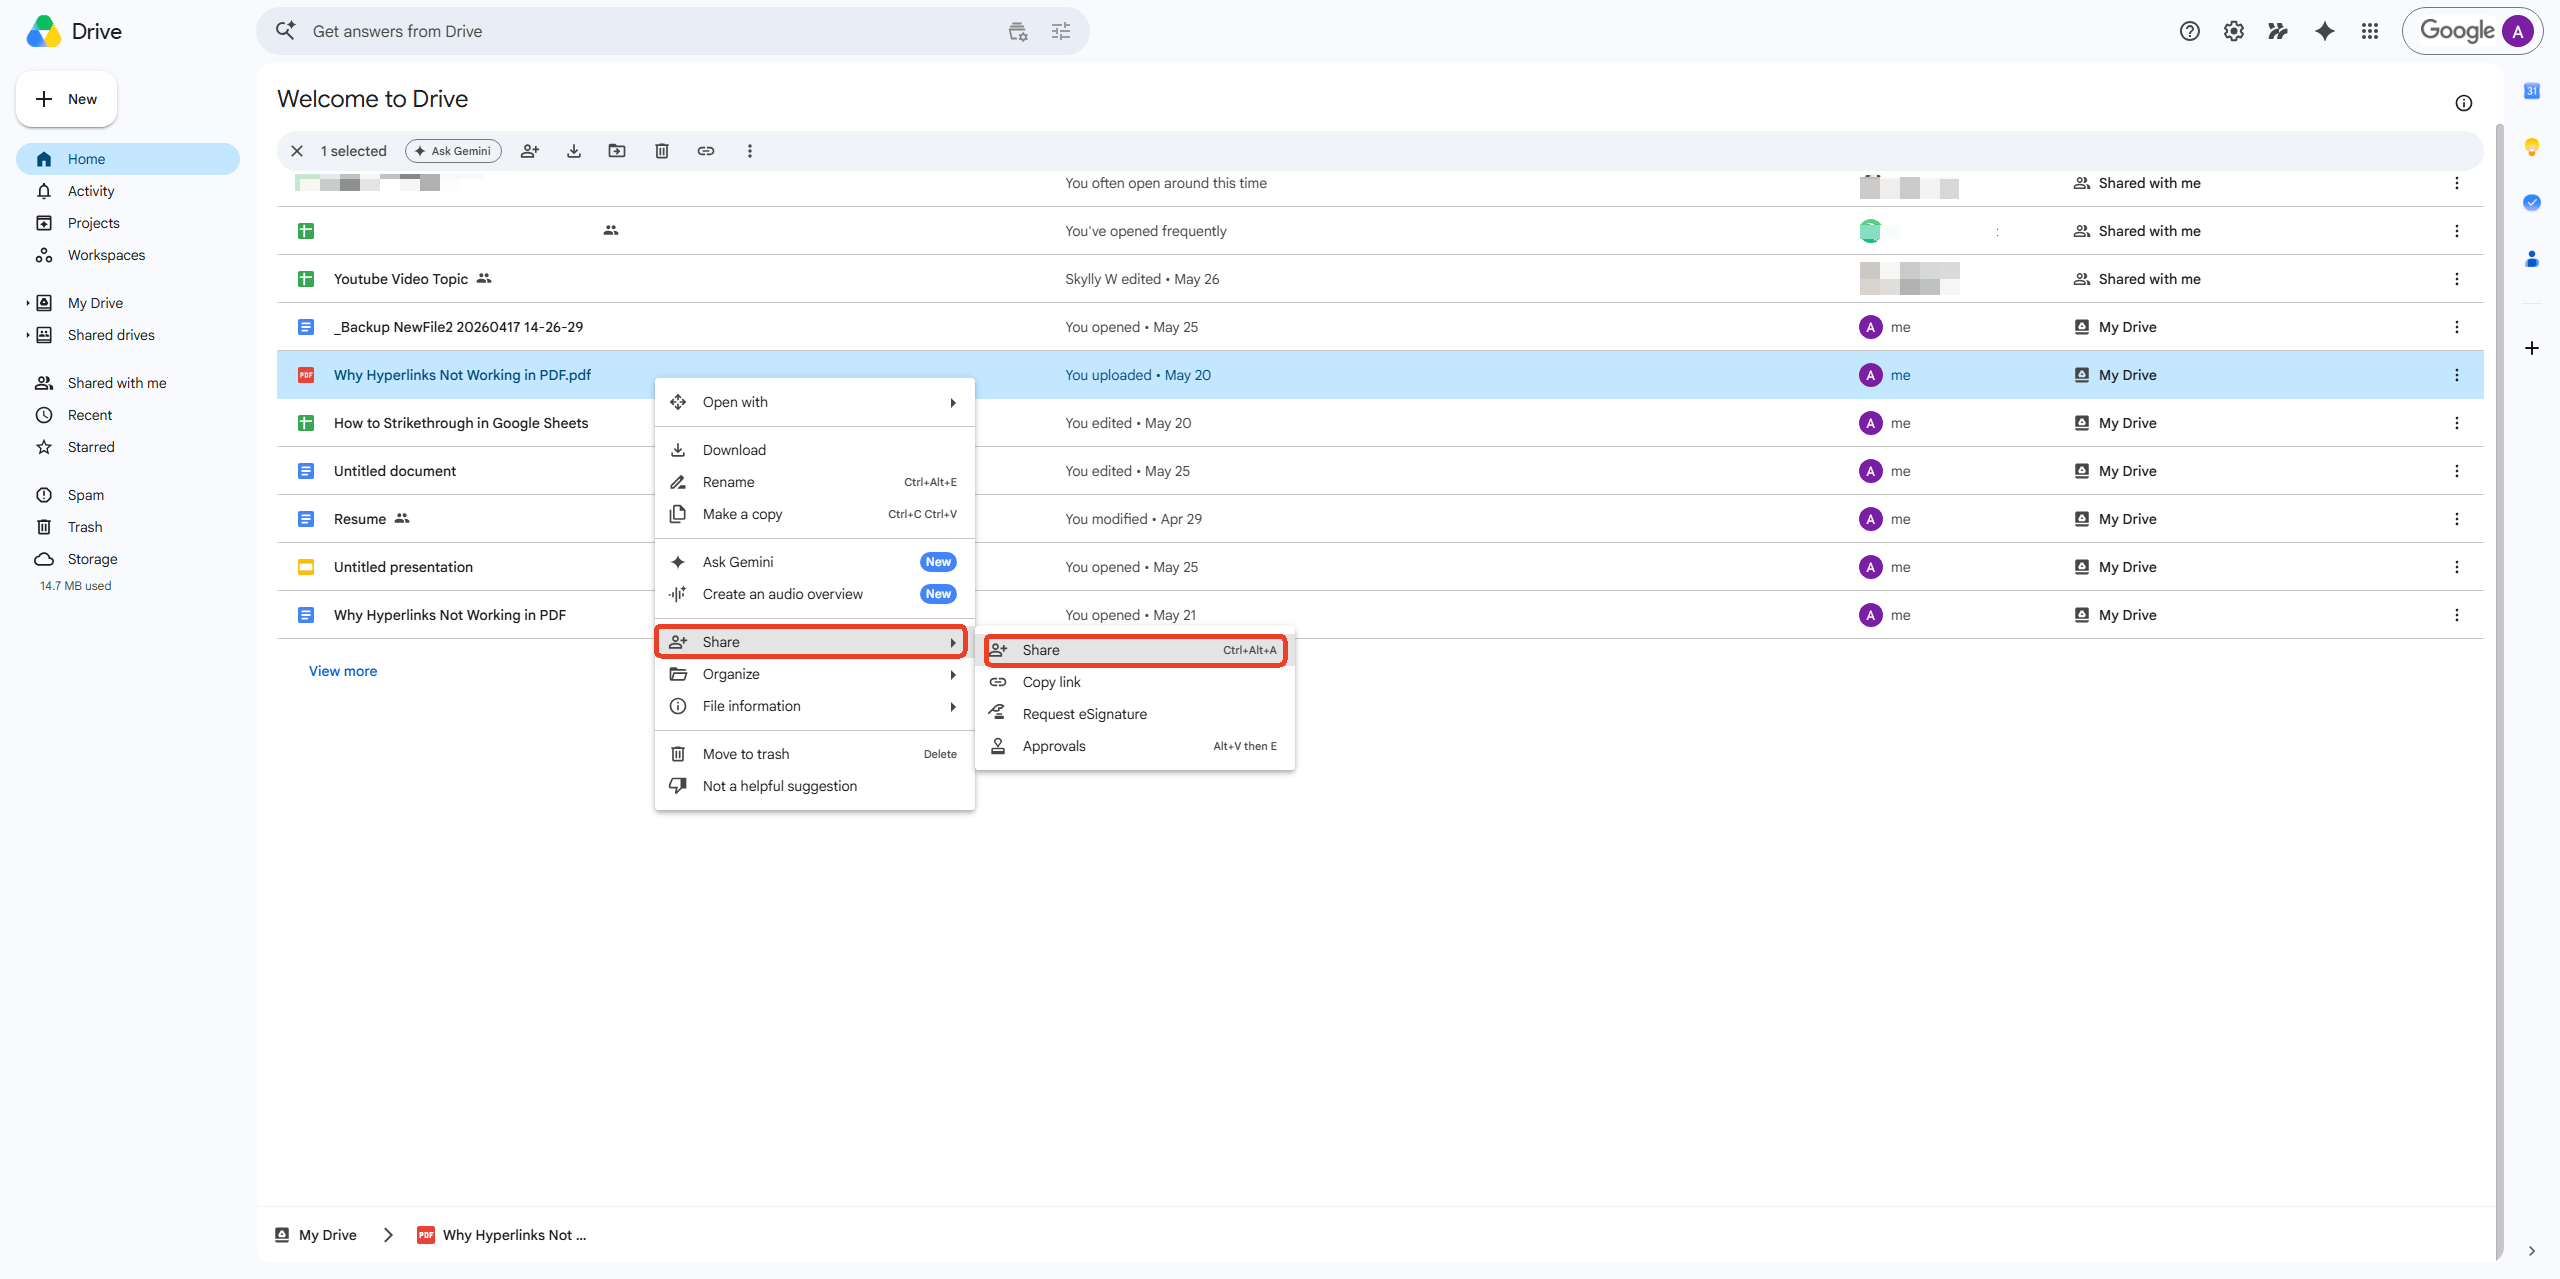
Task: Open more actions for Untitled presentation row
Action: [x=2456, y=567]
